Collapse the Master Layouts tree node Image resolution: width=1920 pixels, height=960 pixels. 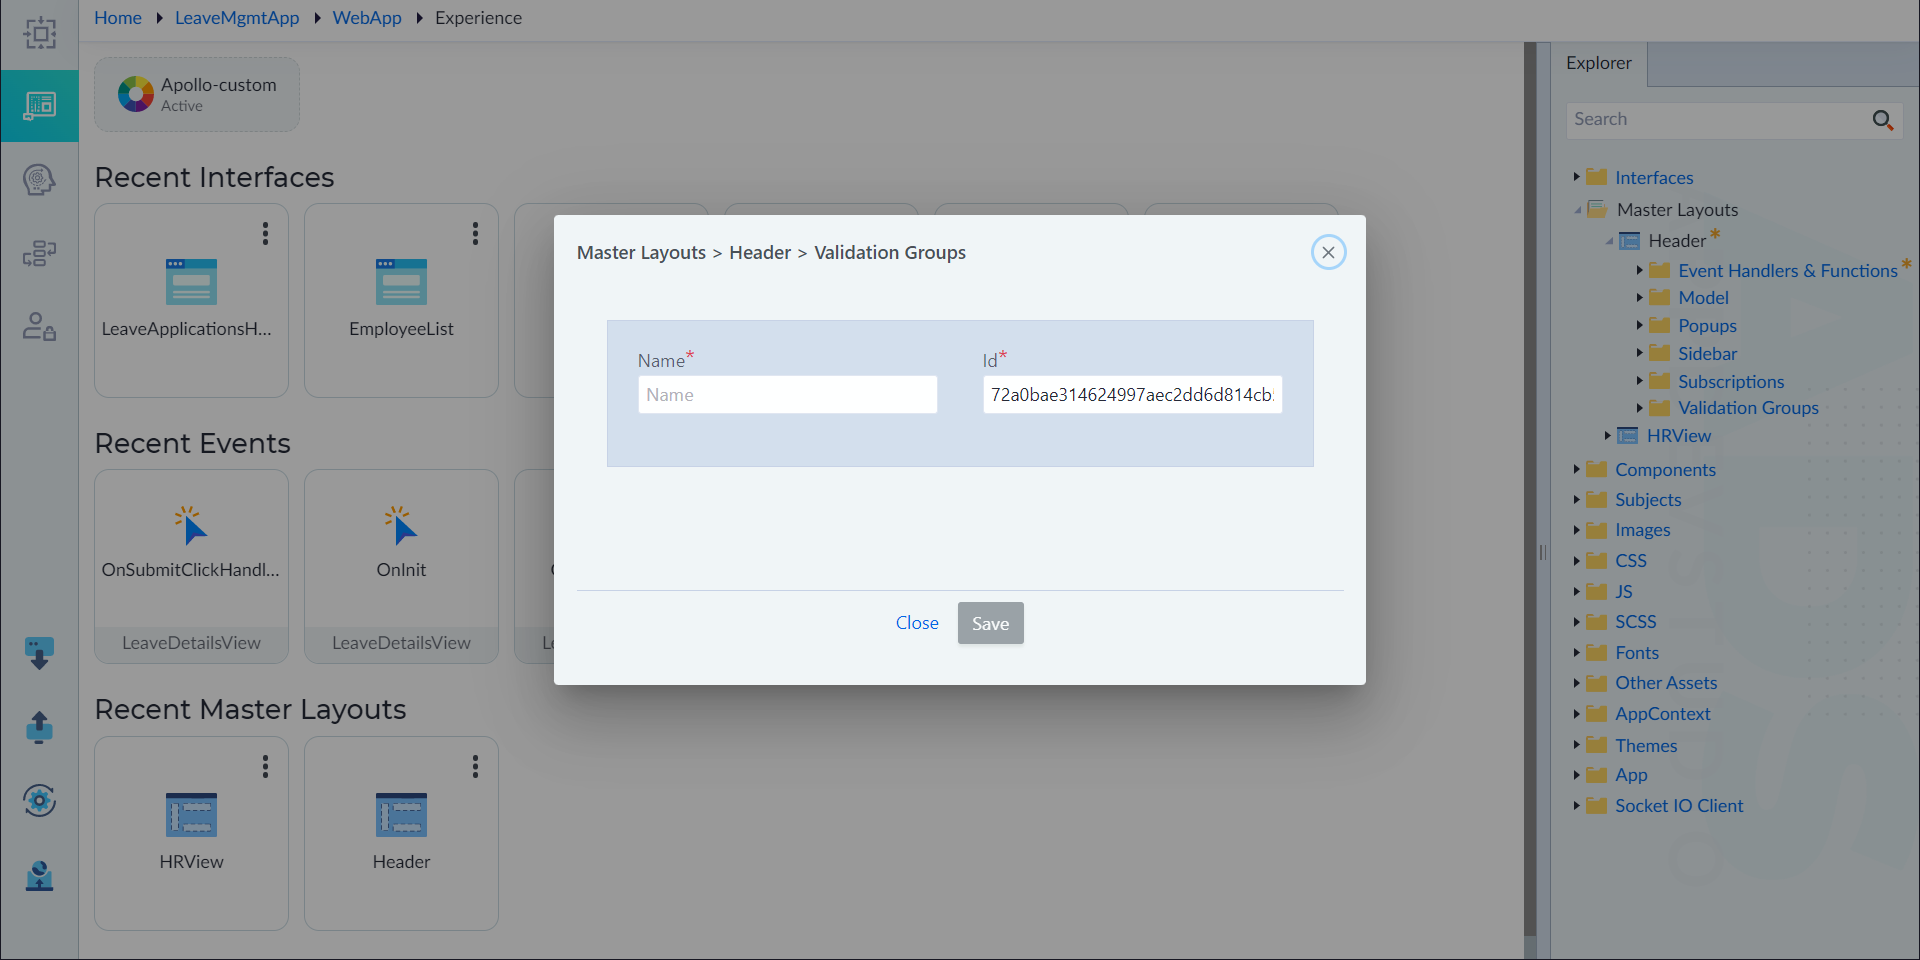point(1577,210)
